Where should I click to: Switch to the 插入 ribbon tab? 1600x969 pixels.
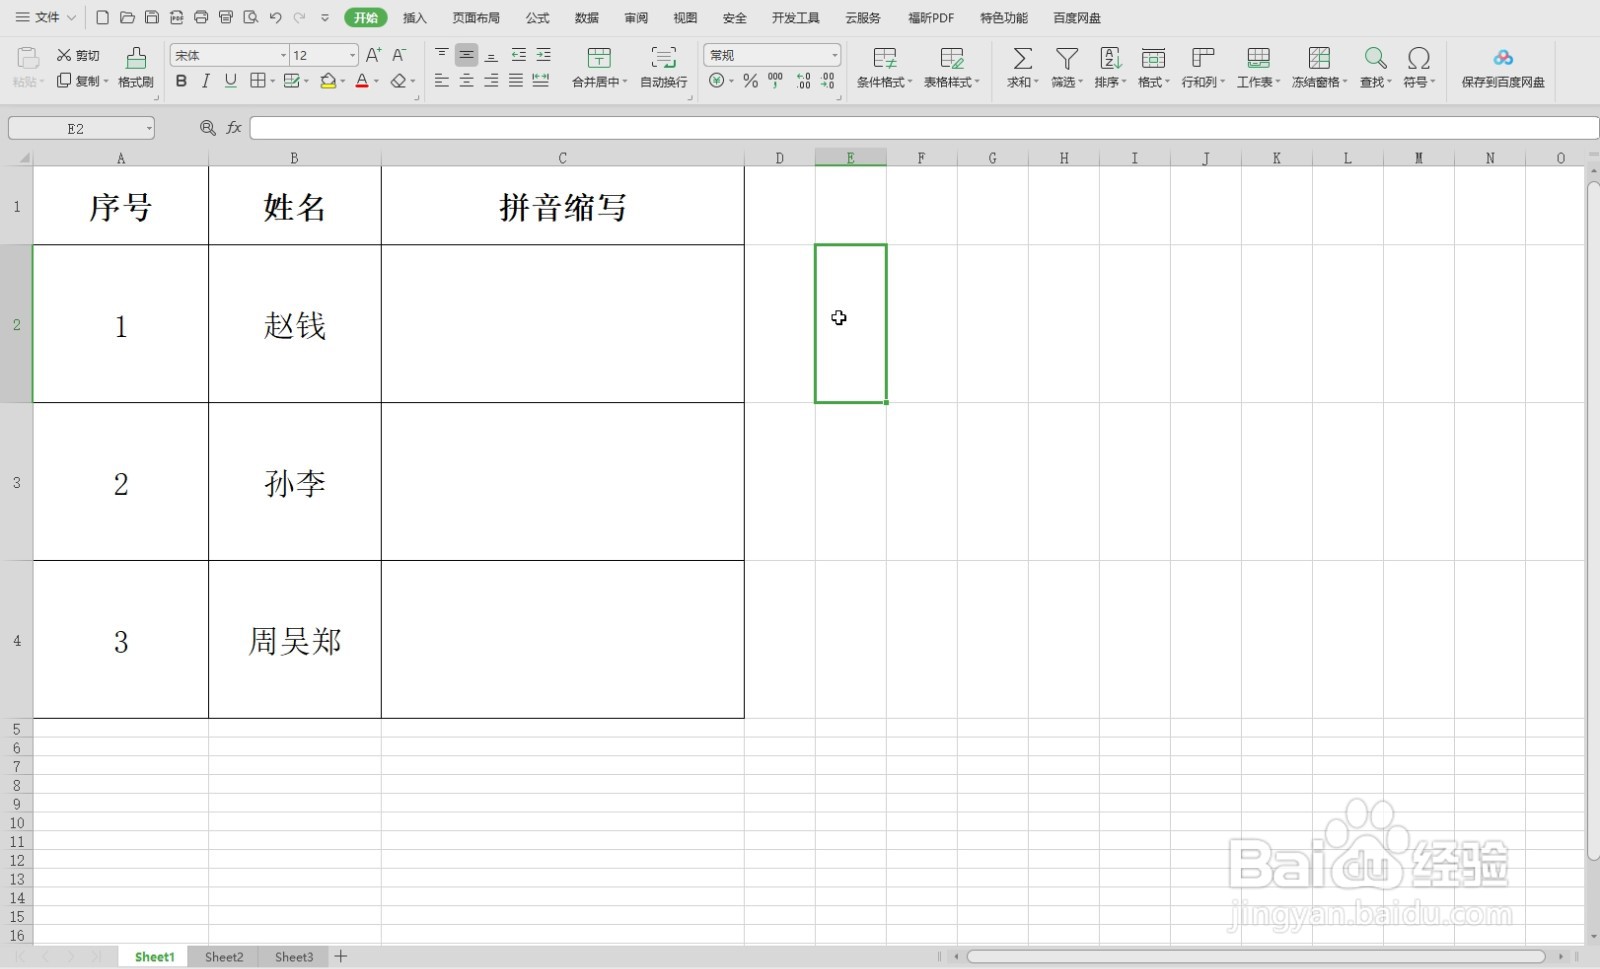[x=414, y=18]
